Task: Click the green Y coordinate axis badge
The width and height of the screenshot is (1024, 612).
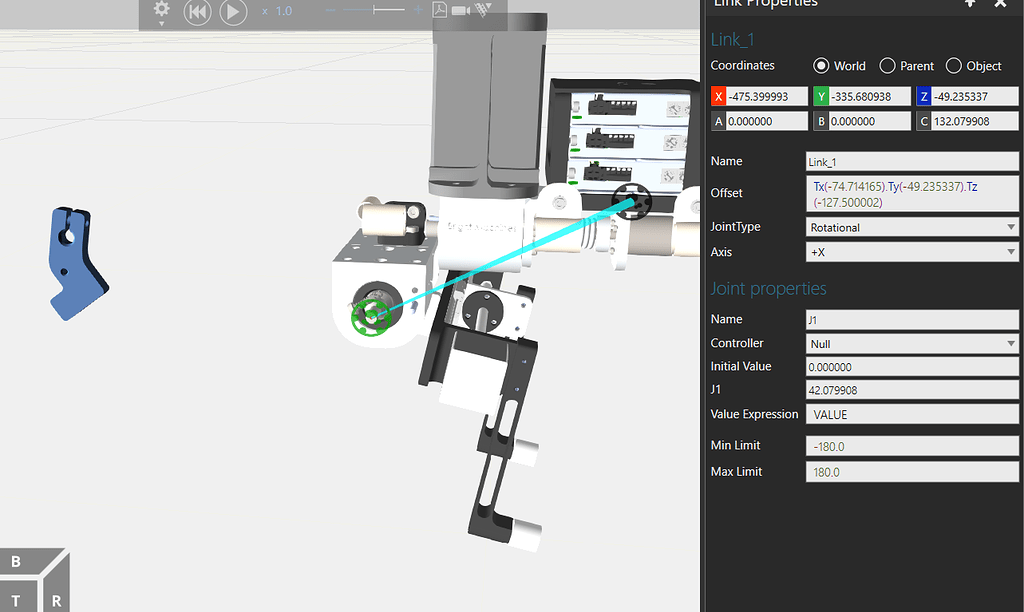Action: (822, 96)
